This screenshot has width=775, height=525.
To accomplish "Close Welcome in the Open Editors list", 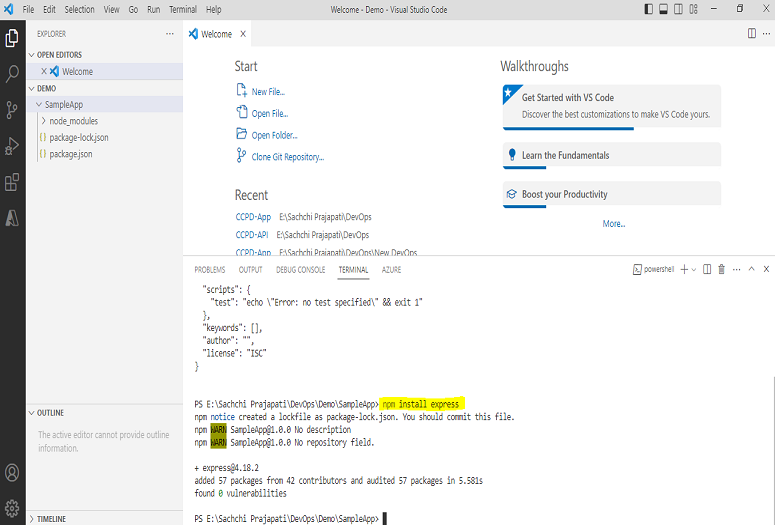I will click(x=44, y=71).
